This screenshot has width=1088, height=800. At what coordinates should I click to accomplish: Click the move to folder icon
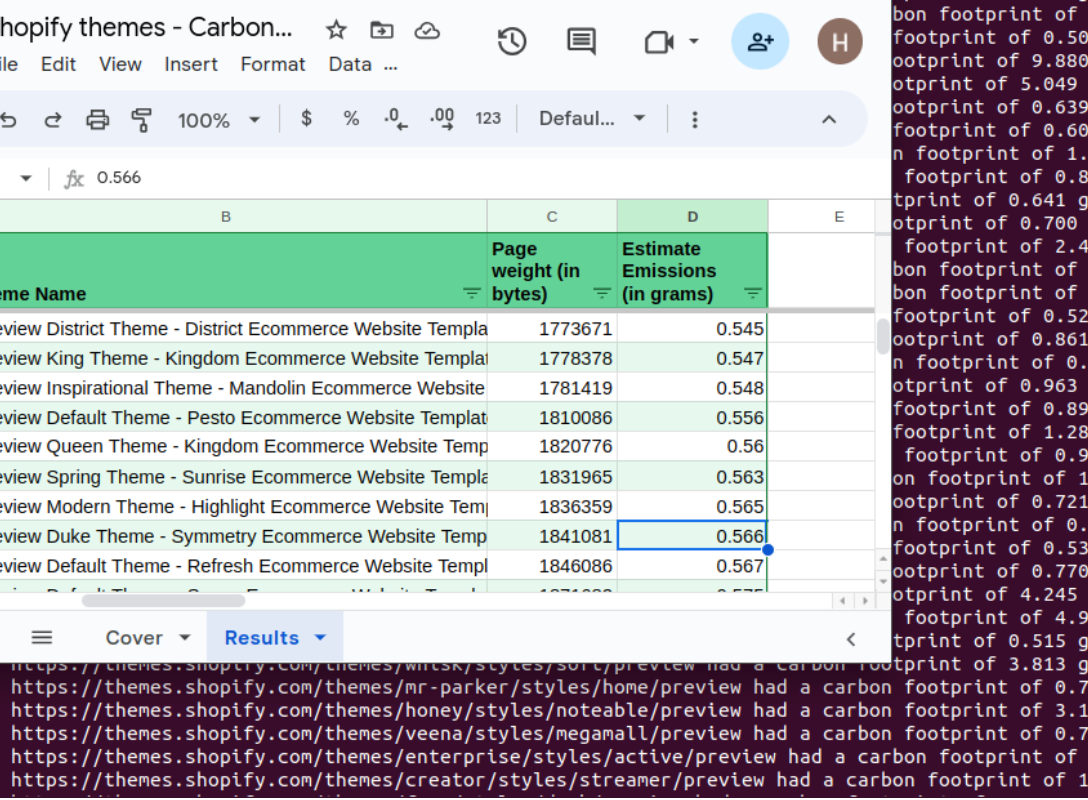(x=382, y=30)
